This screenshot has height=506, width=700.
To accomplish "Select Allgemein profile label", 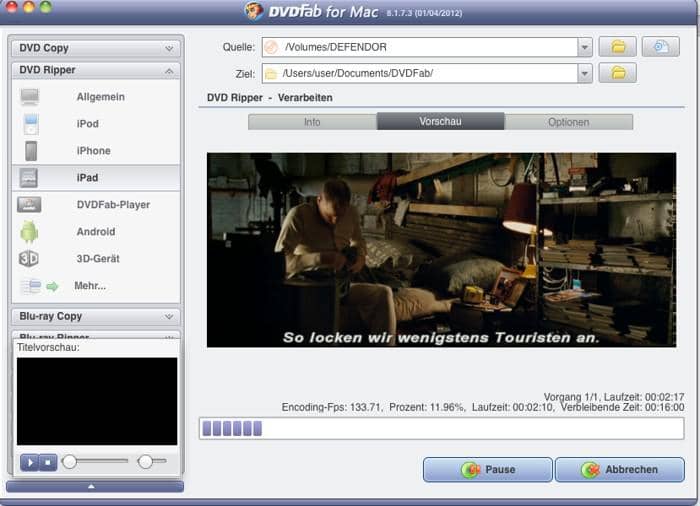I will point(100,97).
